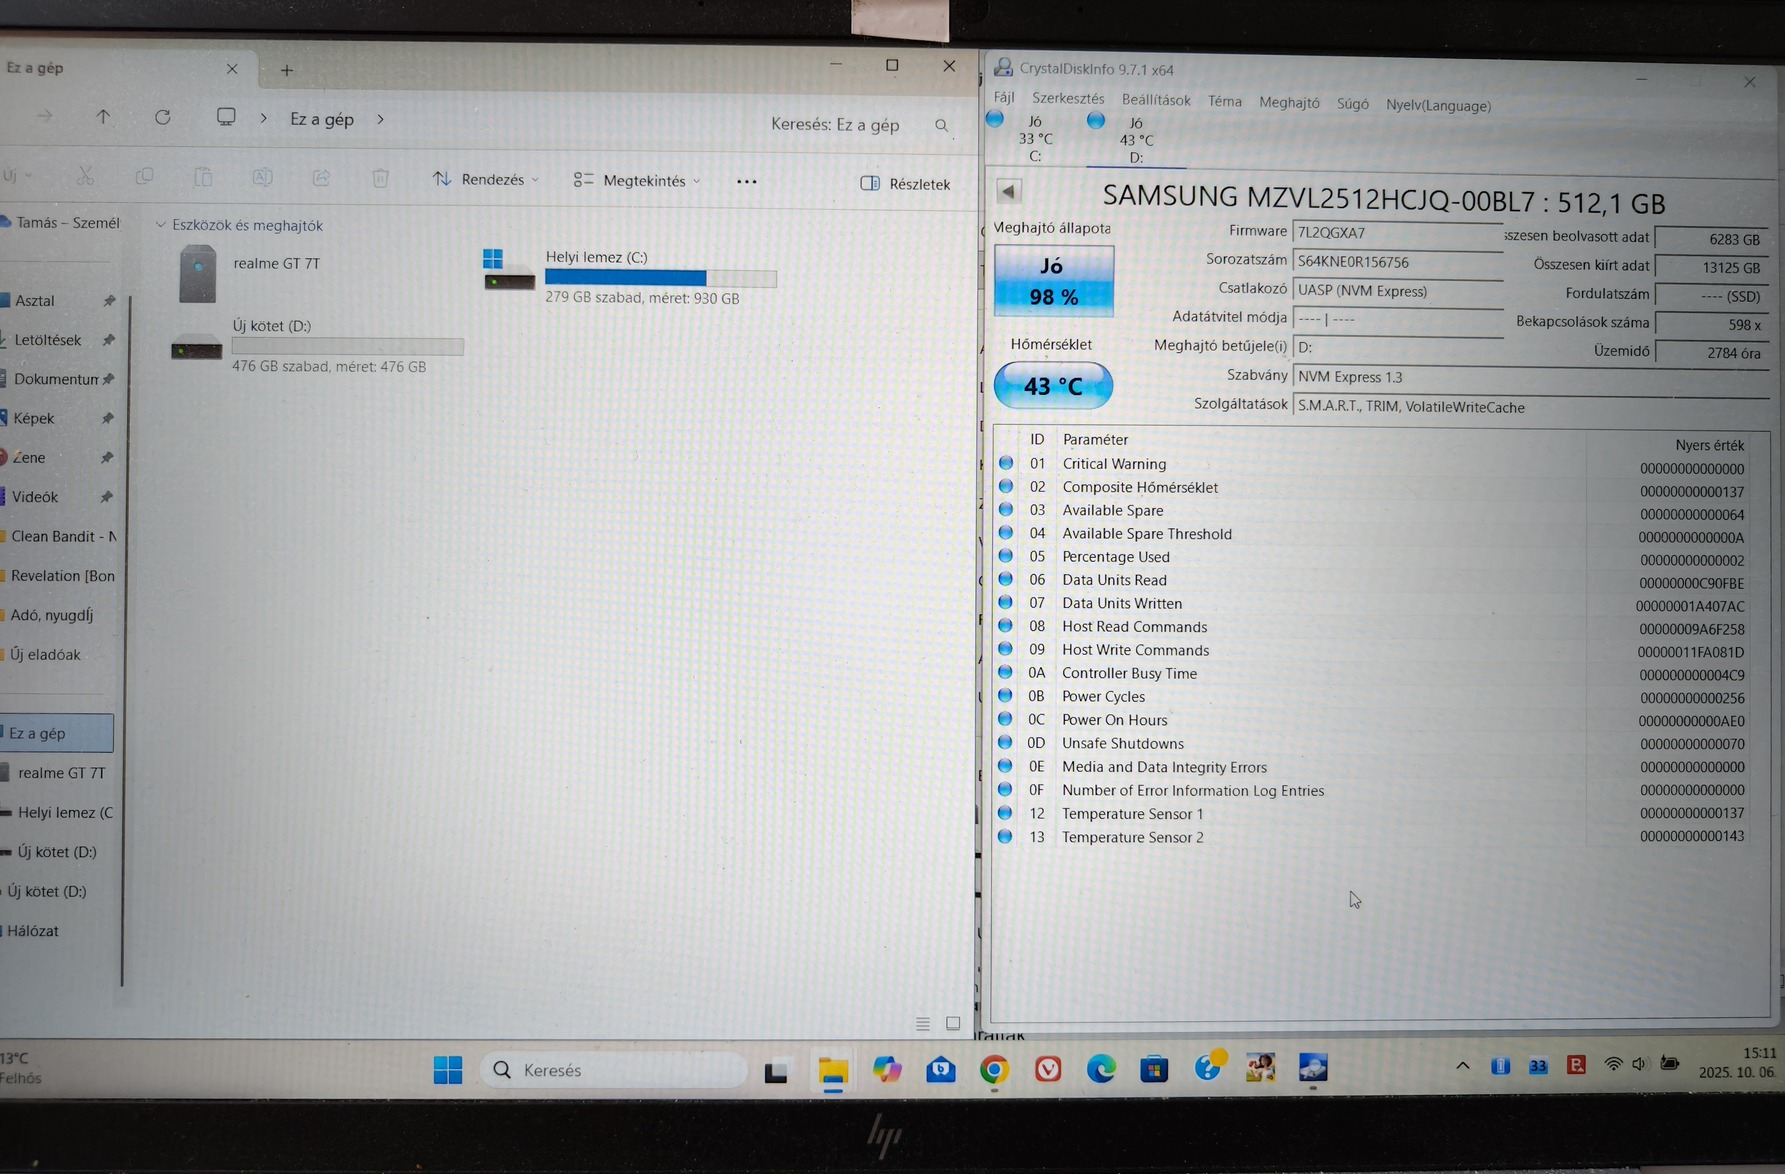Click Ez a gép in the address bar
Screen dimensions: 1785x1174
click(322, 119)
